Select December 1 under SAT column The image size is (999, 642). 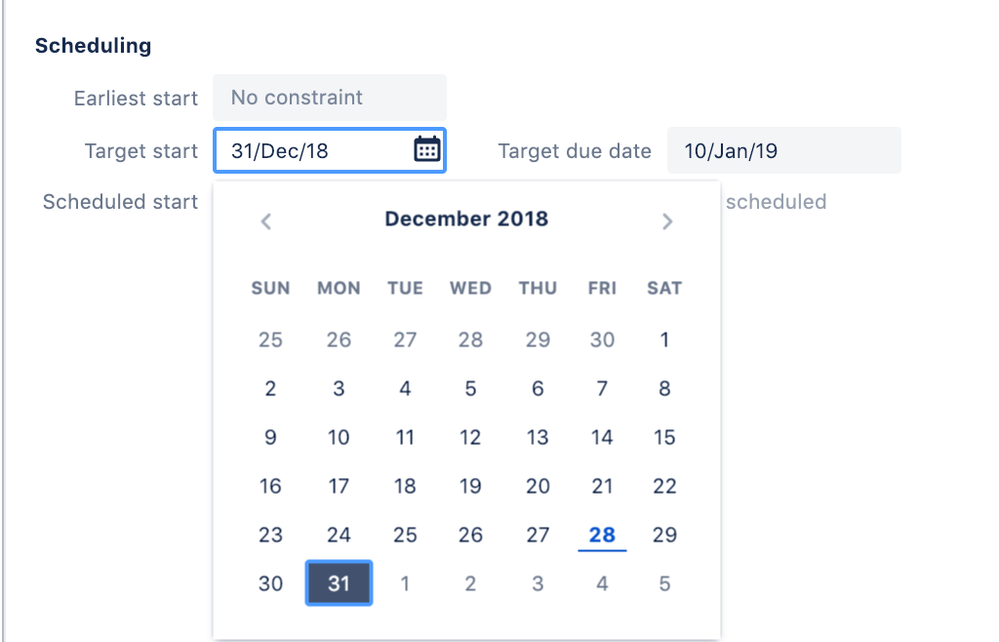click(663, 340)
